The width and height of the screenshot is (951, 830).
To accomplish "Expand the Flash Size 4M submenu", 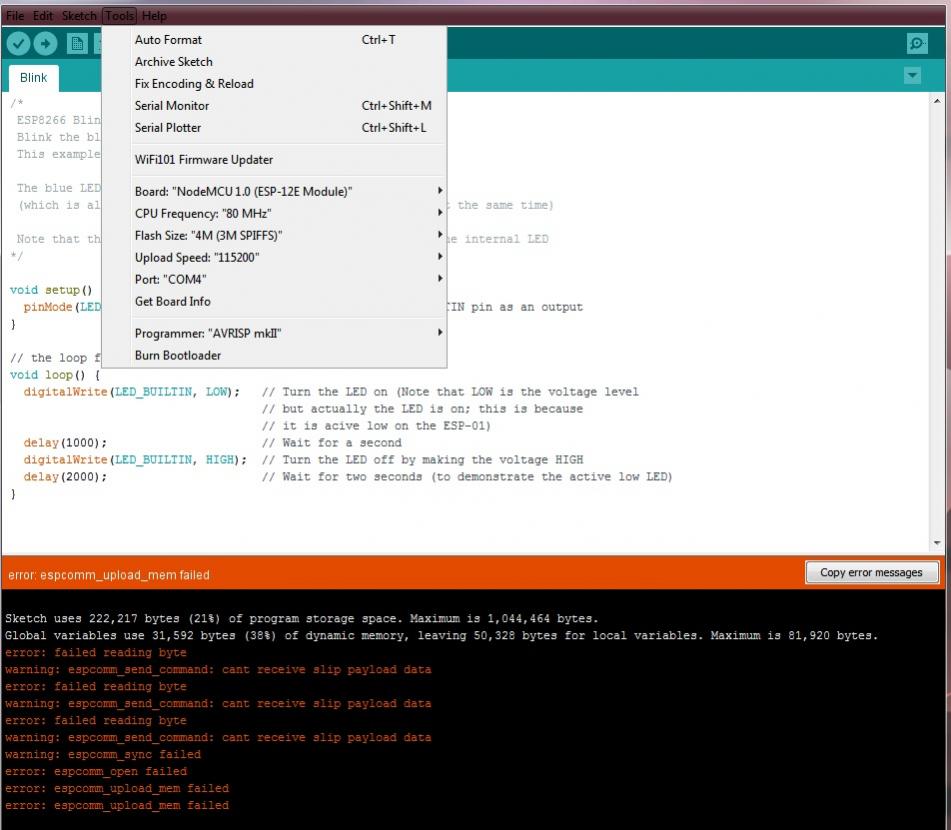I will tap(208, 235).
